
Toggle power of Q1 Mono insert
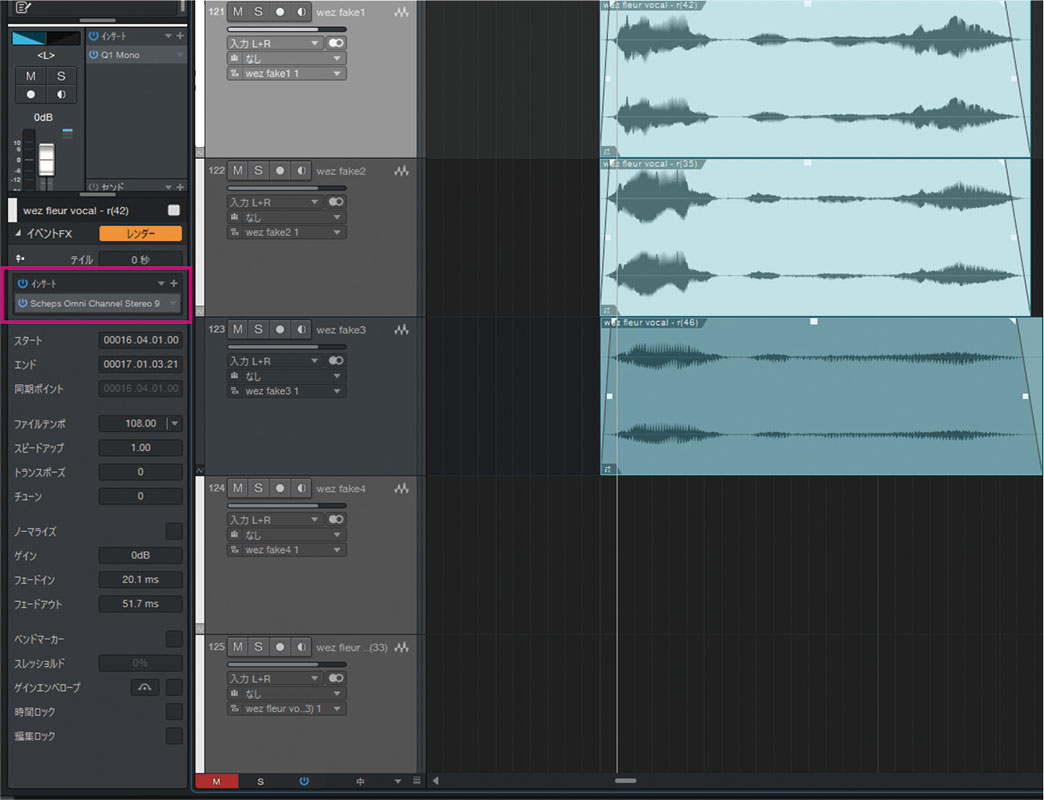click(x=93, y=55)
